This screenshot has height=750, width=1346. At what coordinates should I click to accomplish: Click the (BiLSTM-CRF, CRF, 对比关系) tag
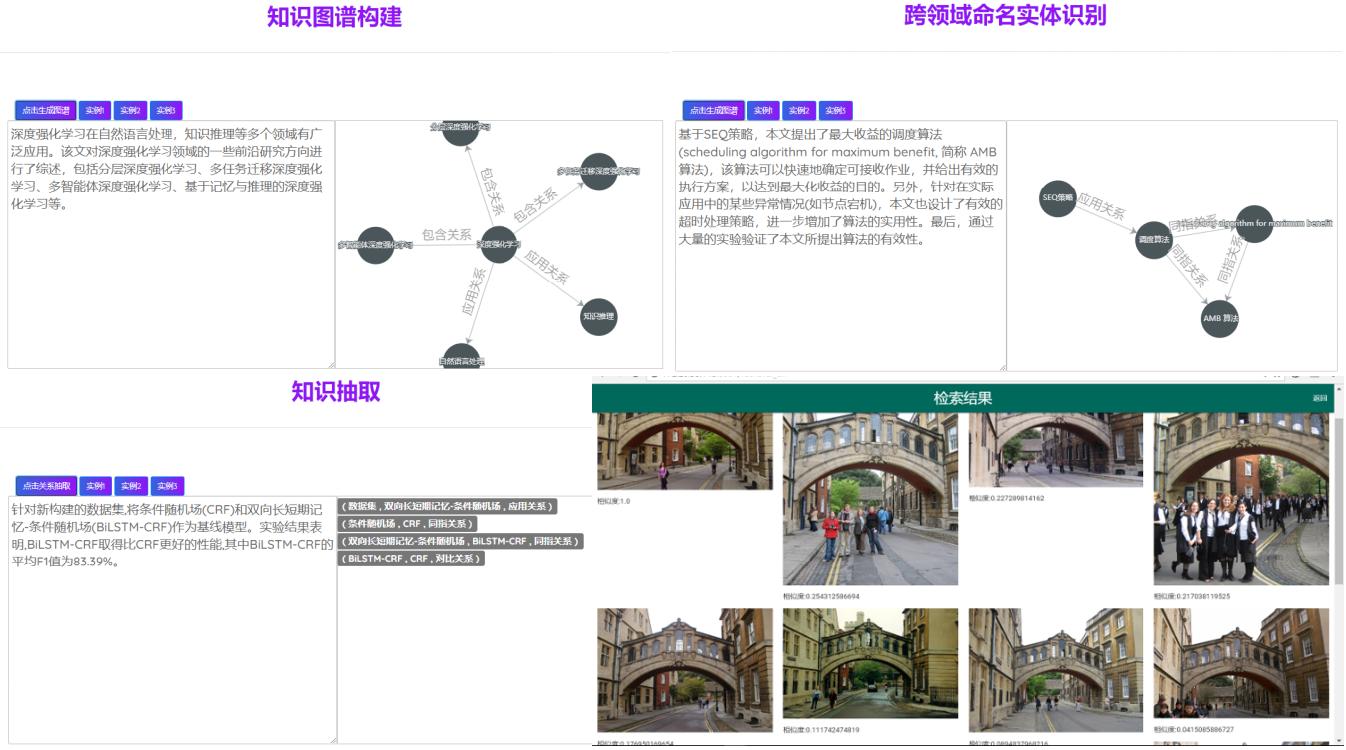click(x=411, y=559)
